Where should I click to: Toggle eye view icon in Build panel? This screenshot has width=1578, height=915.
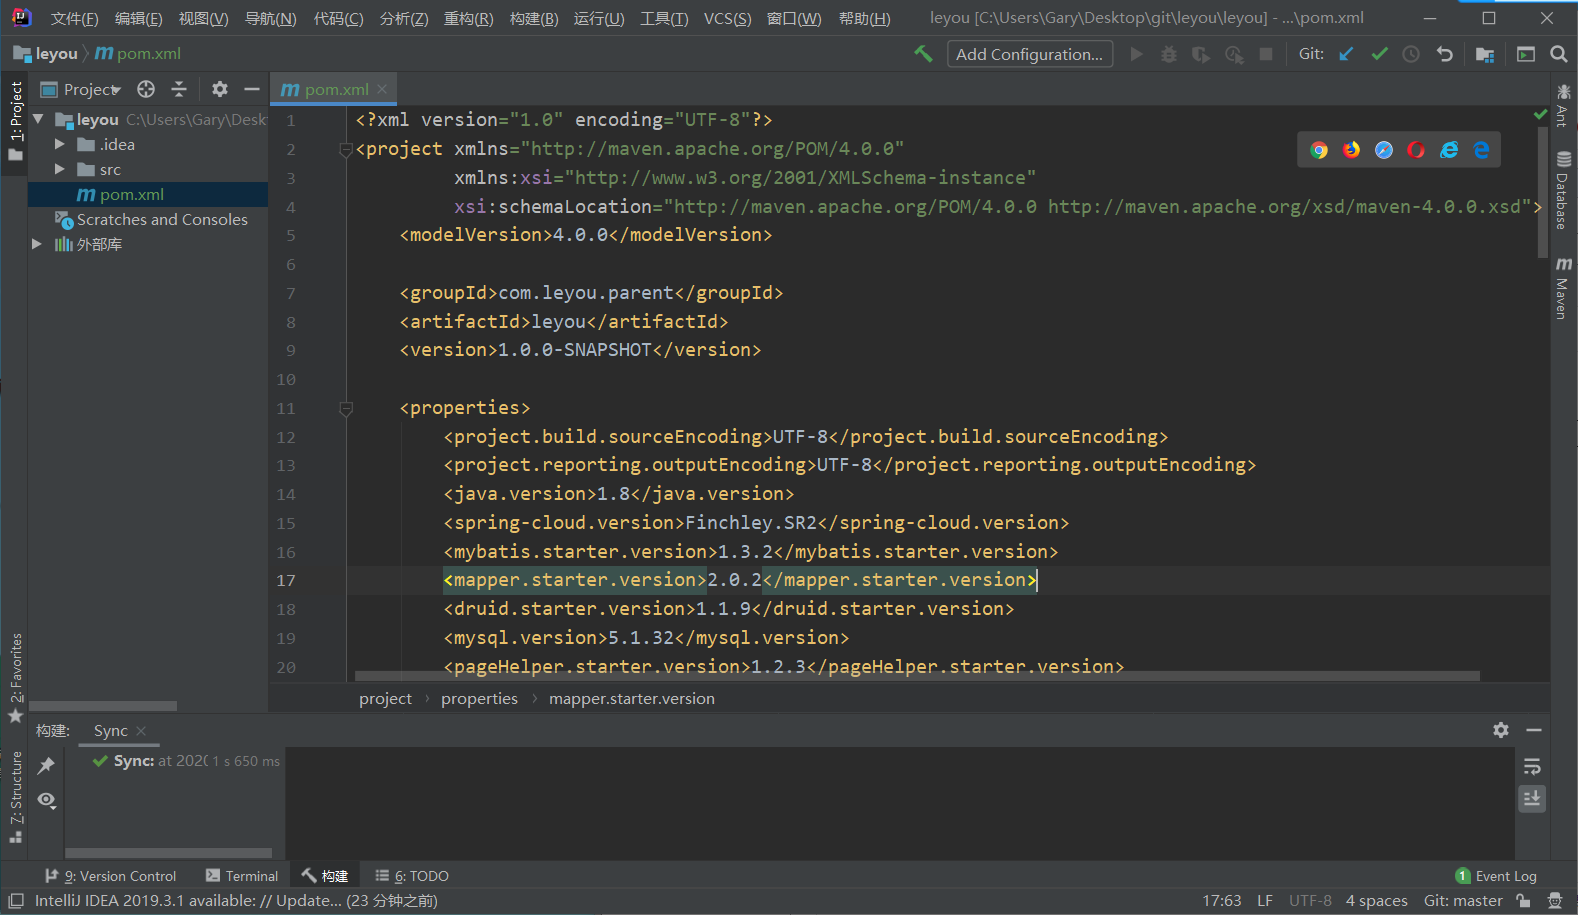46,800
